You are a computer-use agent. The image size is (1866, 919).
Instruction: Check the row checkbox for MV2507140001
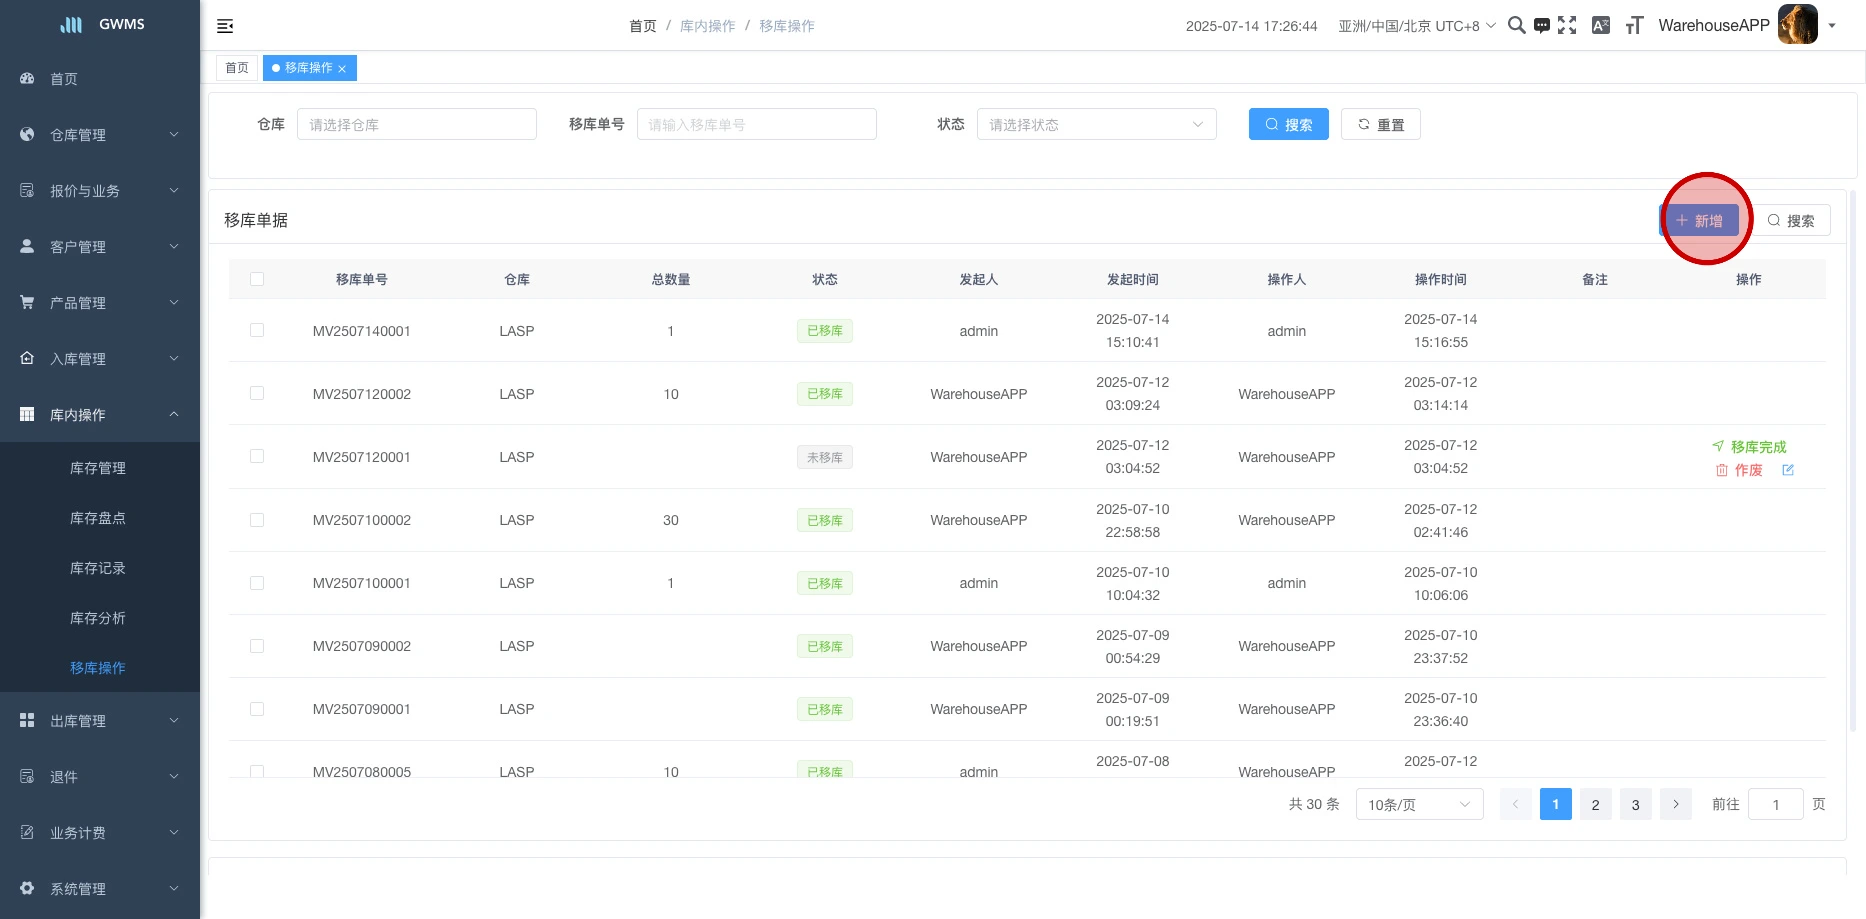pyautogui.click(x=257, y=330)
